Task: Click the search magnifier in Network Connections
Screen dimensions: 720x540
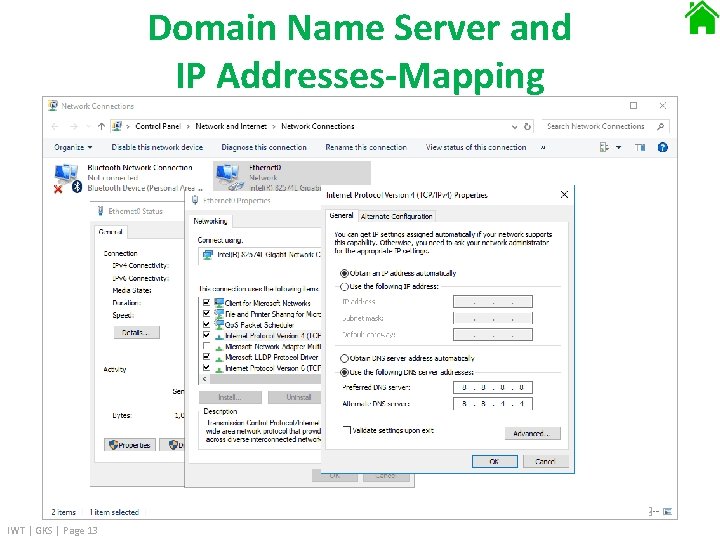Action: click(x=660, y=126)
